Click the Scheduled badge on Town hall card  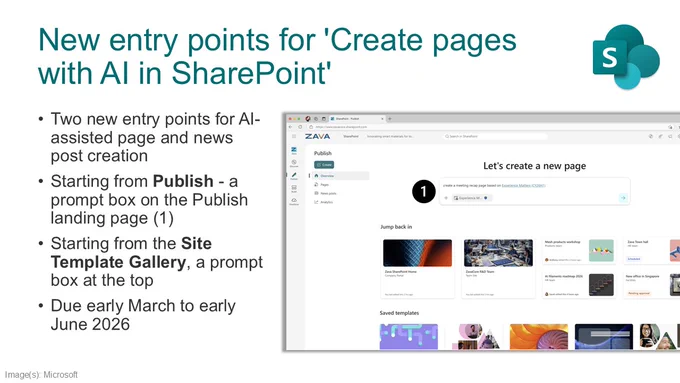(634, 259)
